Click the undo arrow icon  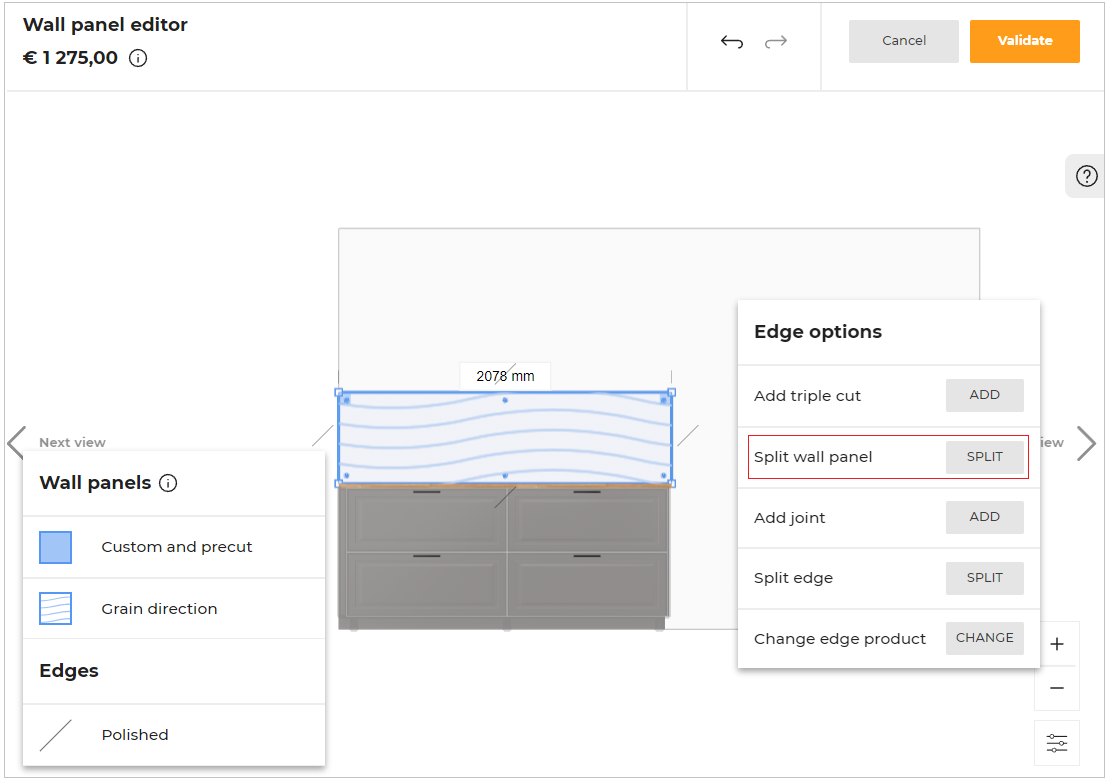732,42
